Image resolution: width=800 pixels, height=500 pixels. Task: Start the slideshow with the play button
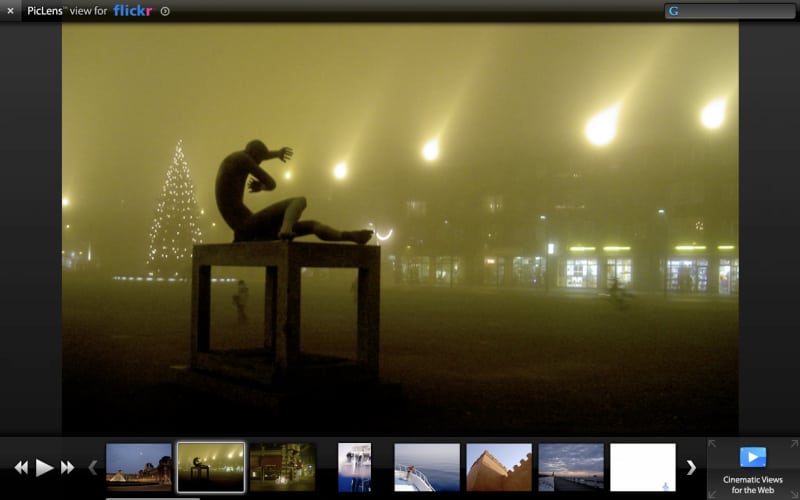(x=44, y=467)
